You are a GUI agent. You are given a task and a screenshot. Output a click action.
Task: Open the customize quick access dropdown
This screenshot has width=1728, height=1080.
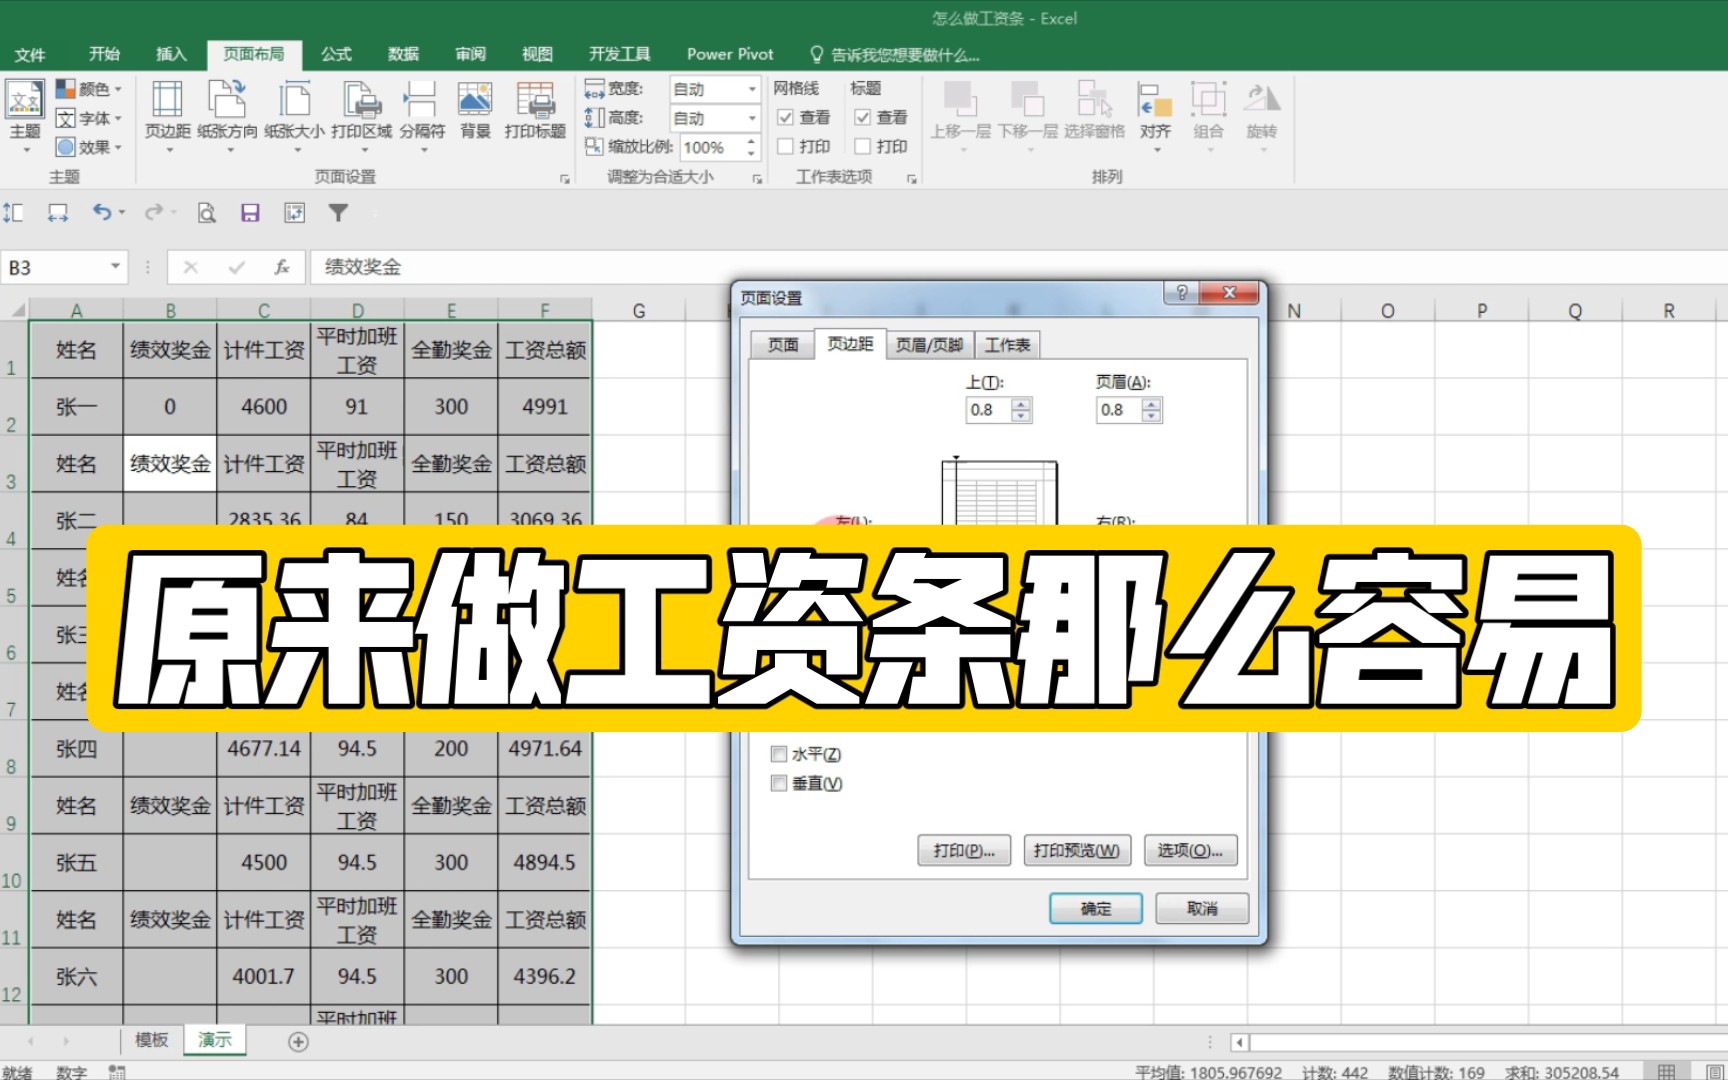[x=375, y=212]
